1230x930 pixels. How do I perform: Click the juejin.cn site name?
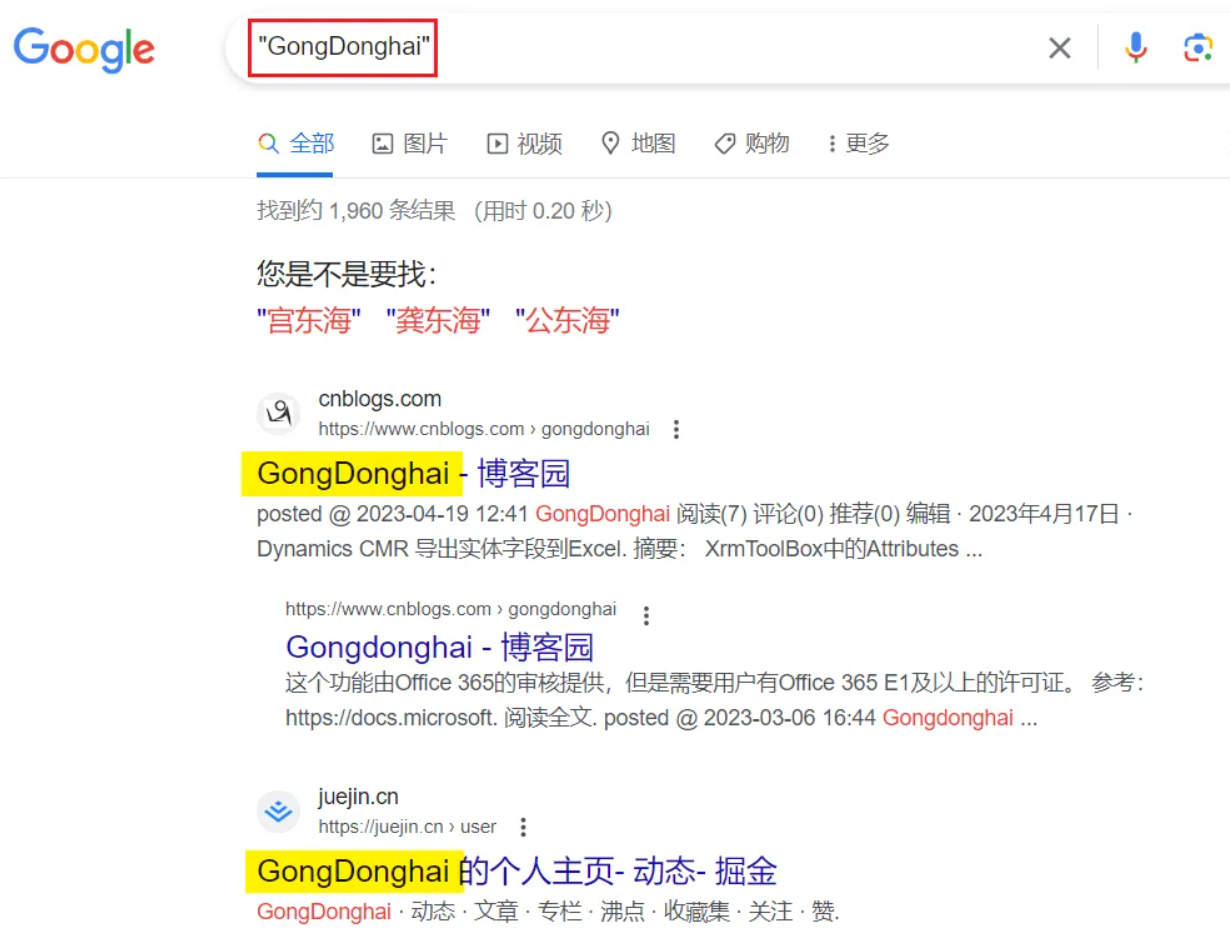359,797
